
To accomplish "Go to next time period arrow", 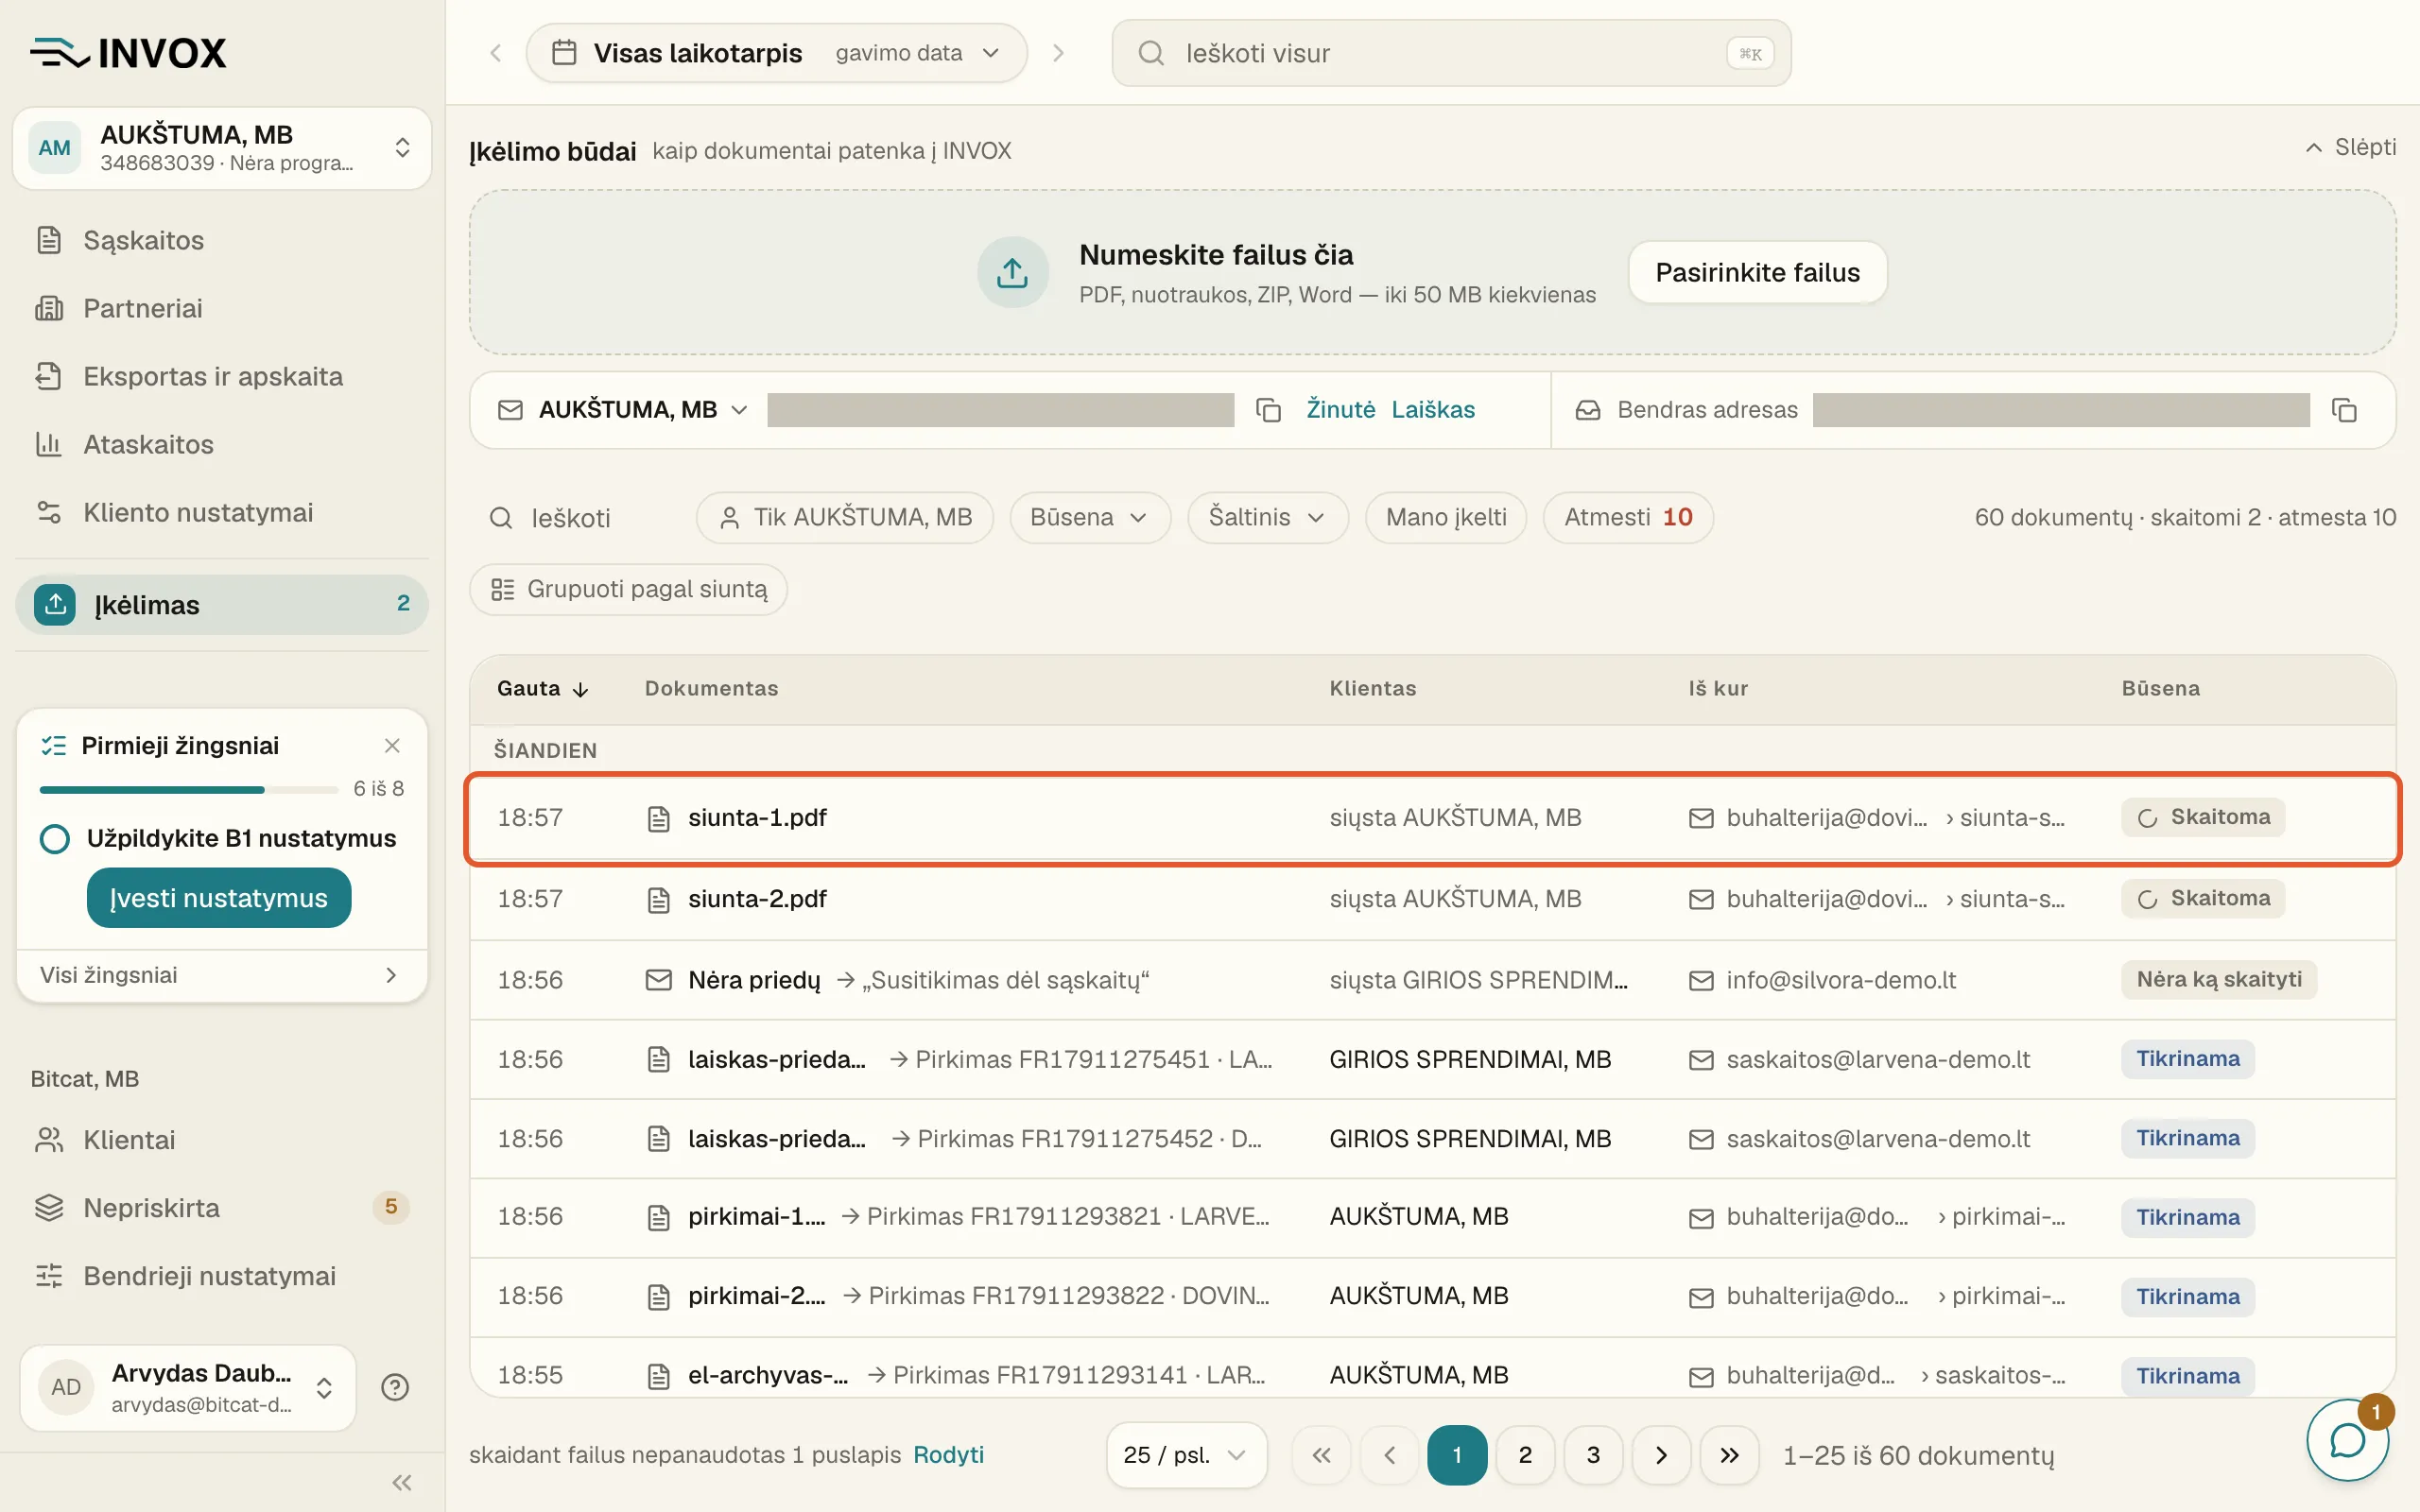I will (x=1058, y=53).
